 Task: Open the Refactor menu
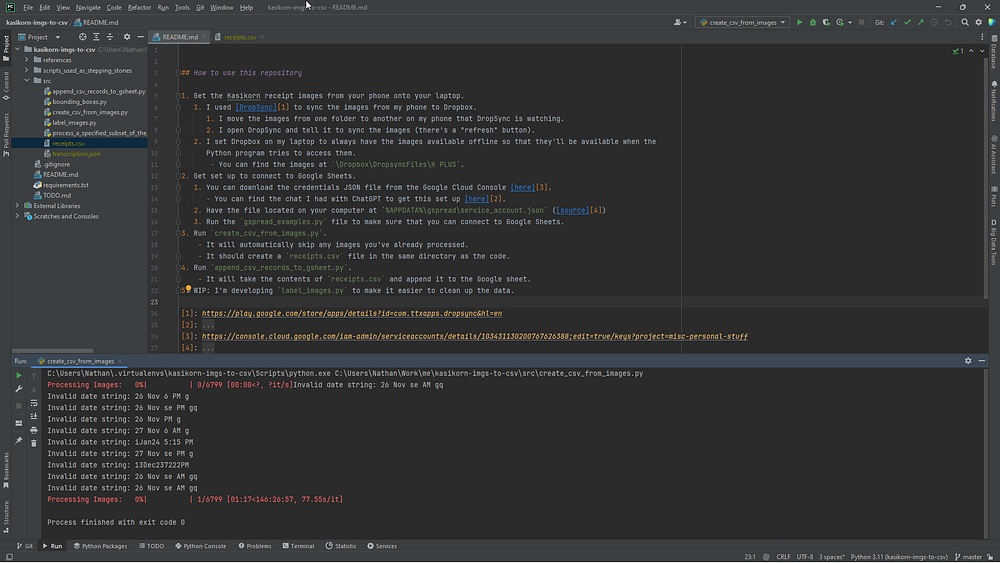click(x=139, y=7)
